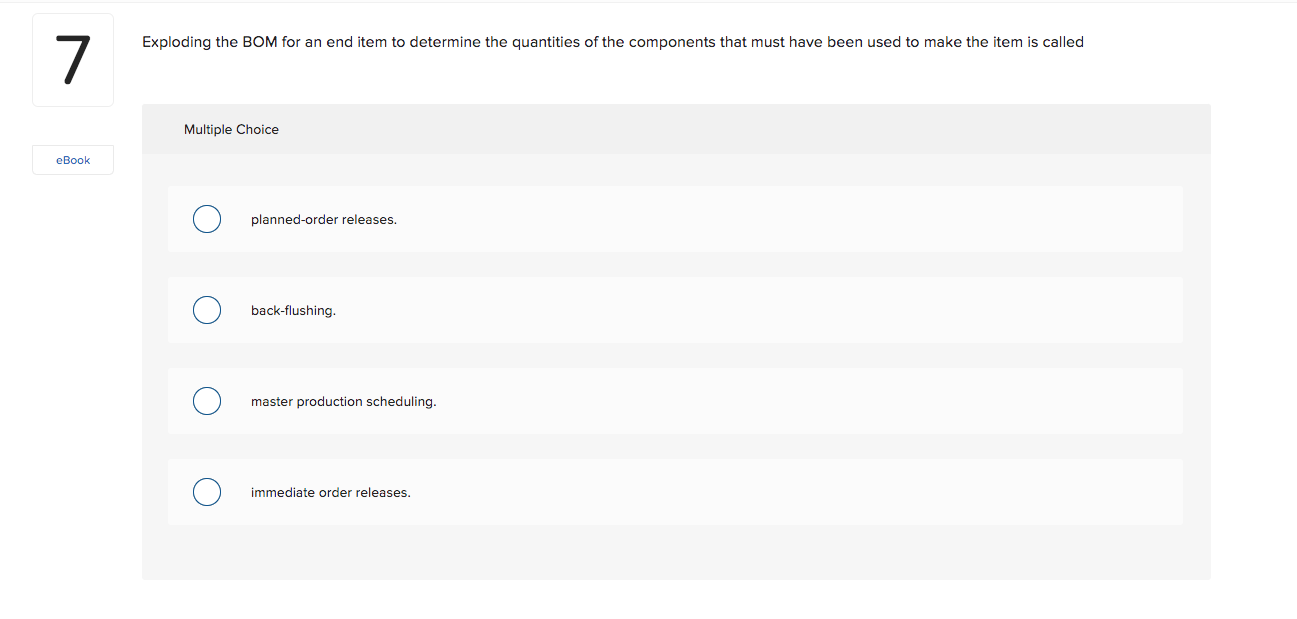Select the immediate order releases radio button
The height and width of the screenshot is (619, 1297).
206,492
